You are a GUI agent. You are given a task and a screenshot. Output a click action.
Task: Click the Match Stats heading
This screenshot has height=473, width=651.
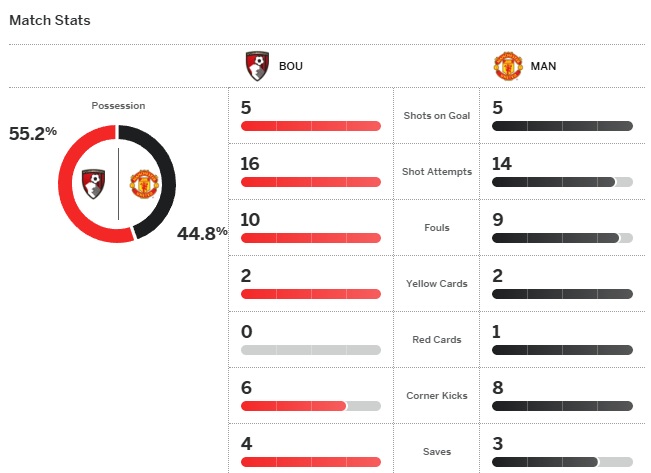coord(49,20)
